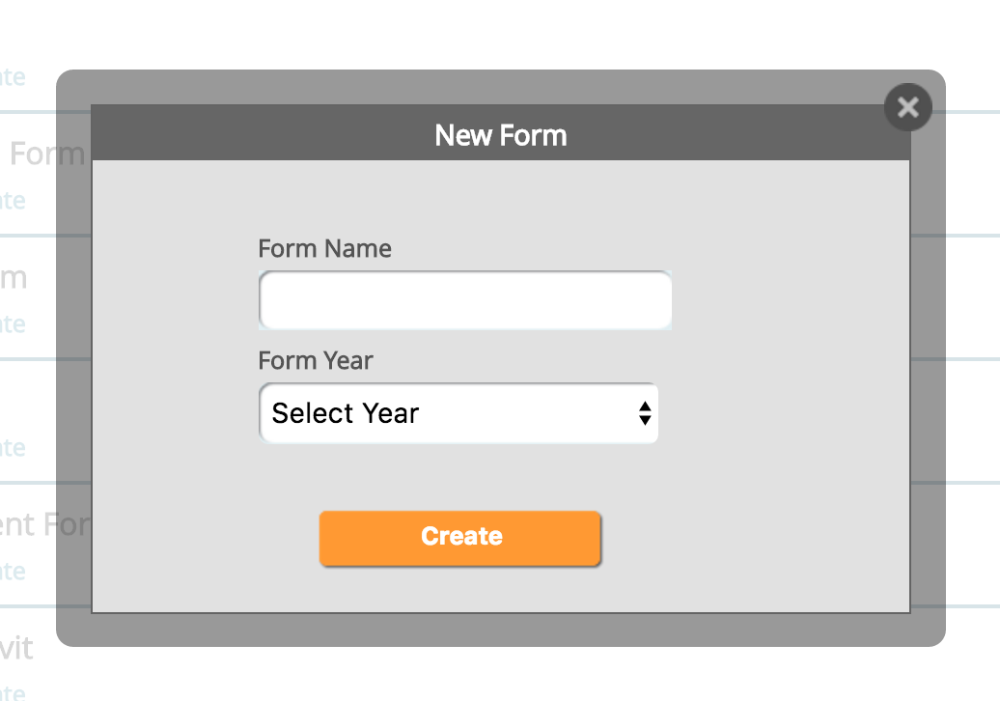Click the up-down arrows on year selector
The image size is (1000, 701).
pos(645,413)
